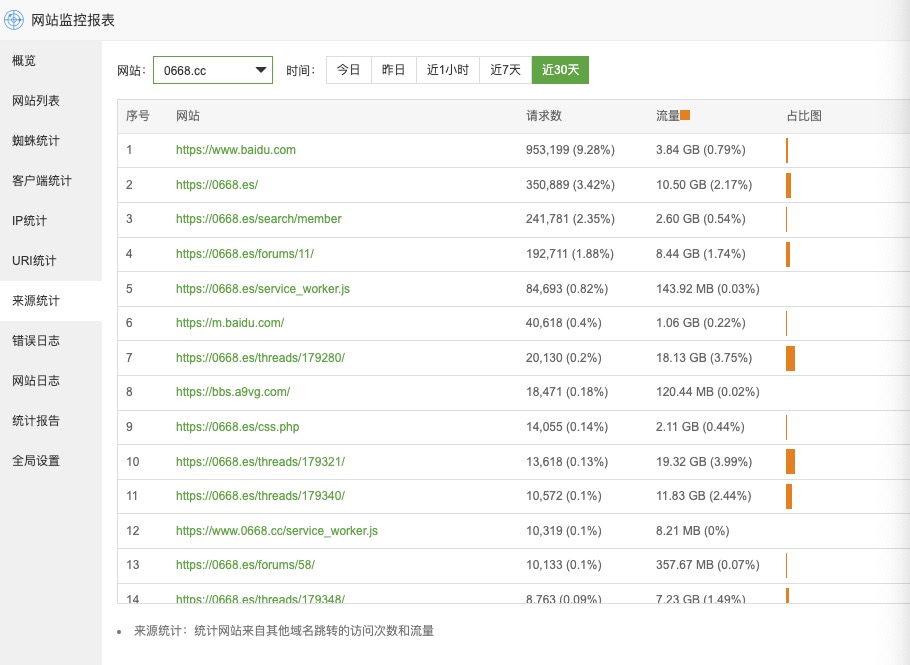The image size is (910, 665).
Task: Click the https://bbs.a9vg.com/ source link
Action: click(233, 392)
